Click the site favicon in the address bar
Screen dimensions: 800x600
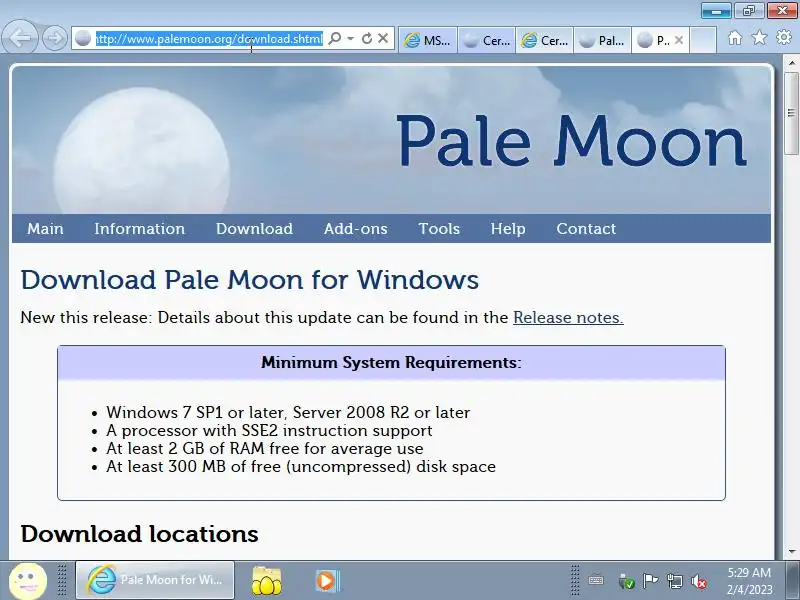83,38
